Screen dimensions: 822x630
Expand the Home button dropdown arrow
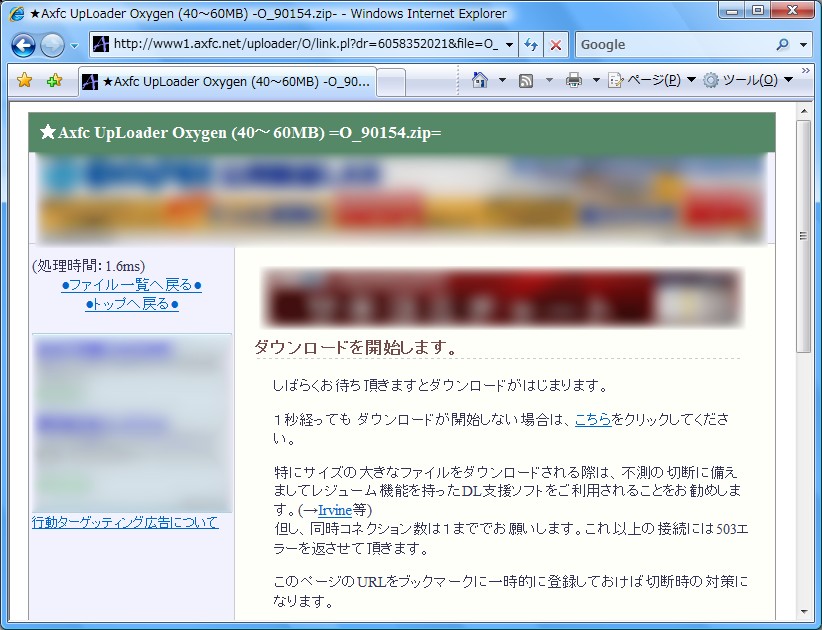pos(502,80)
